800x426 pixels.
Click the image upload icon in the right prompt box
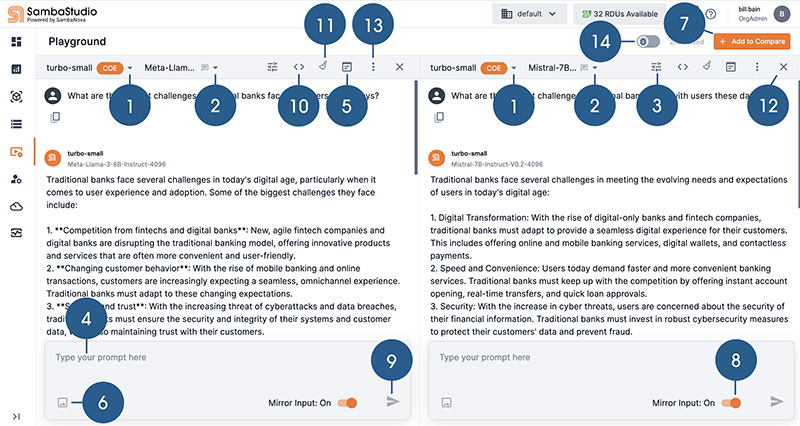(446, 402)
